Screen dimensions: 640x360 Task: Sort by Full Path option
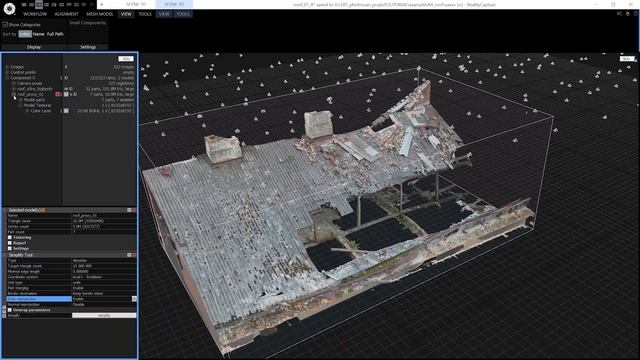coord(55,34)
